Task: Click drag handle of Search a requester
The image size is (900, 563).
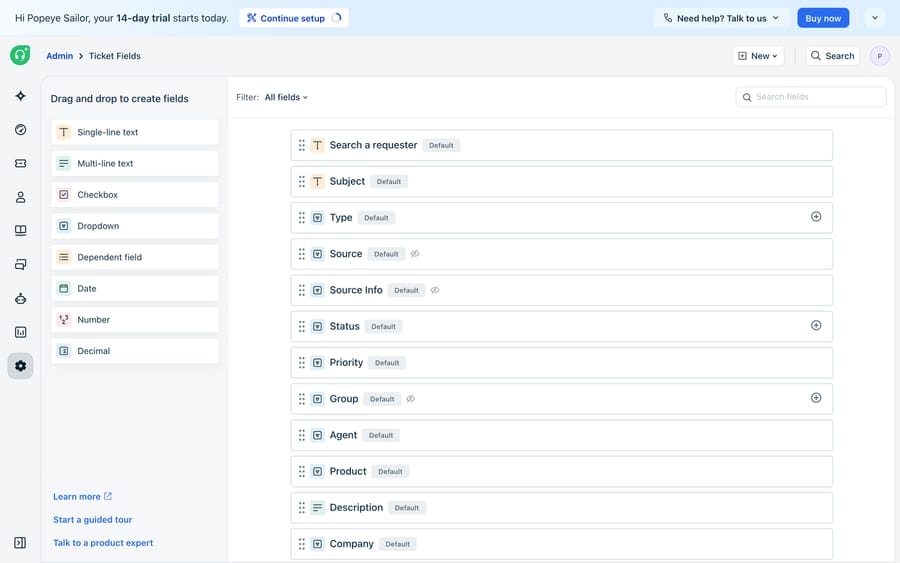Action: click(x=302, y=145)
